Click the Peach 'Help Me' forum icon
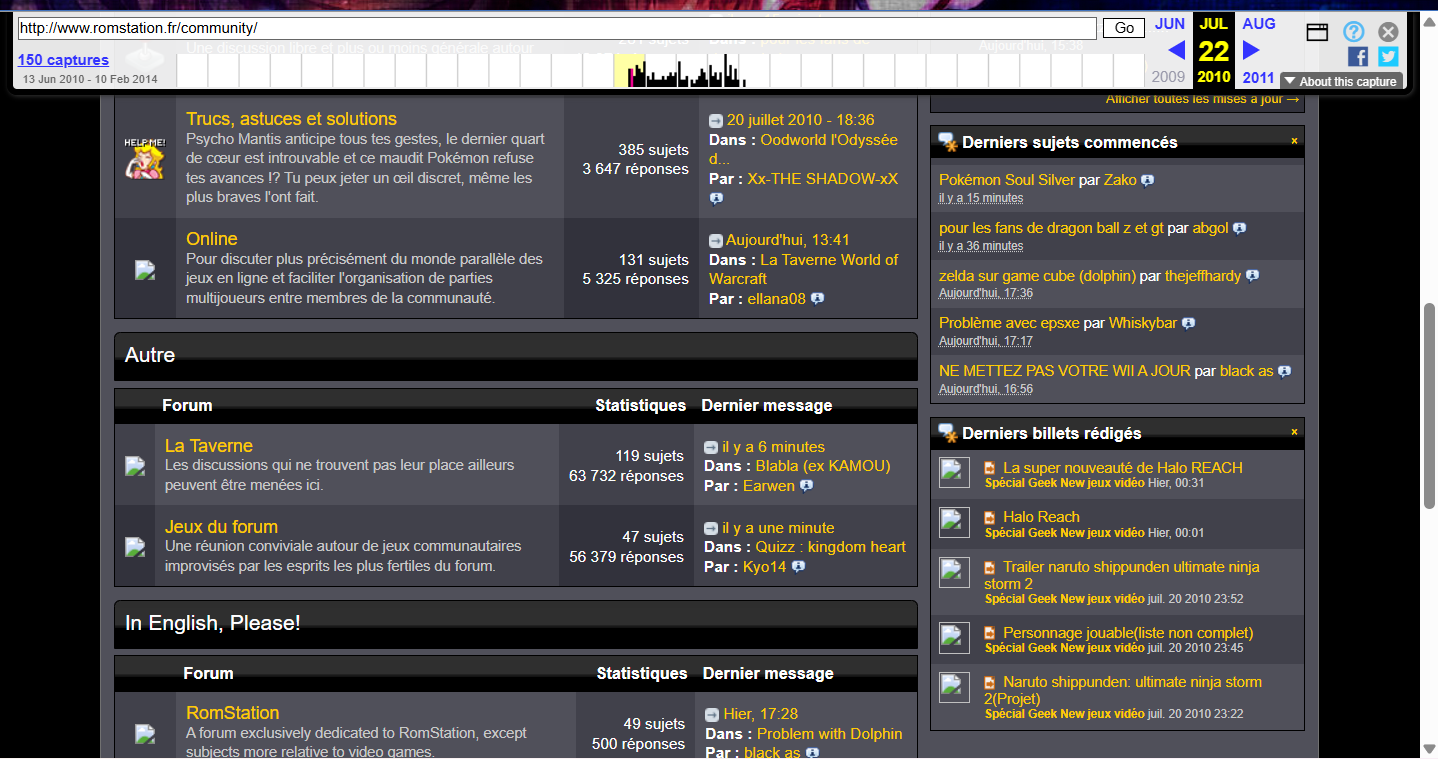 [x=144, y=158]
